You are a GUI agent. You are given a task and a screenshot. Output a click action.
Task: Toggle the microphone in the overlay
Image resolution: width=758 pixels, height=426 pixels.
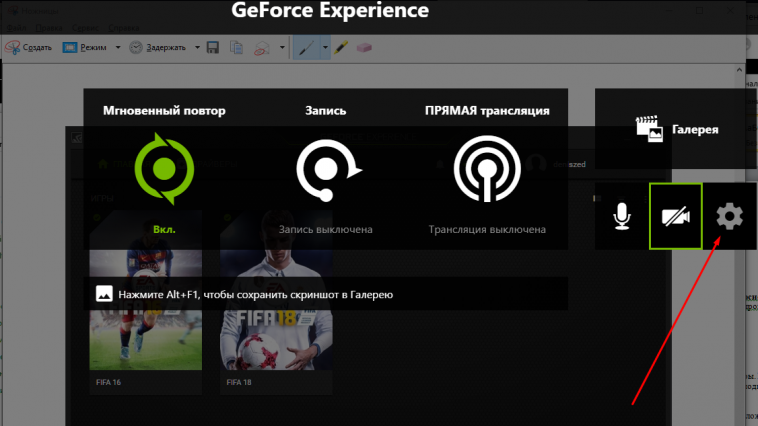tap(622, 216)
